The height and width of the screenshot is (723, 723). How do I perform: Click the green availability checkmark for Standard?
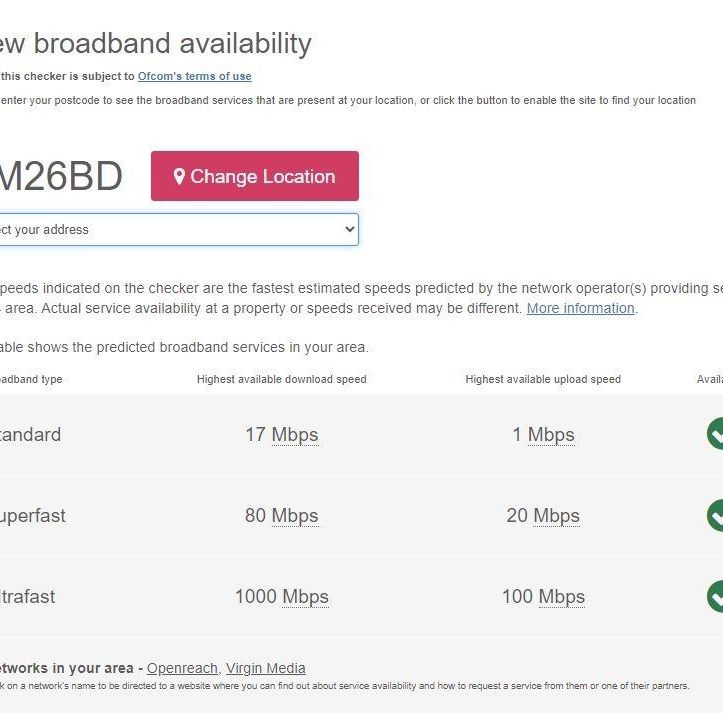(715, 434)
